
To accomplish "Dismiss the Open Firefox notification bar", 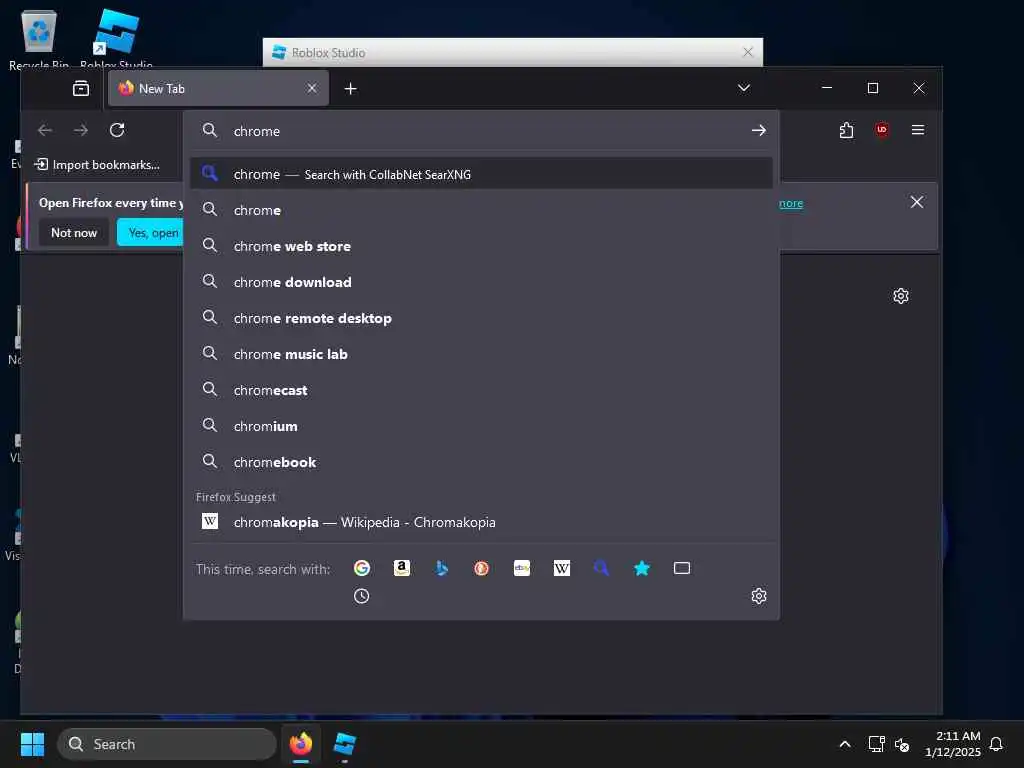I will [917, 202].
